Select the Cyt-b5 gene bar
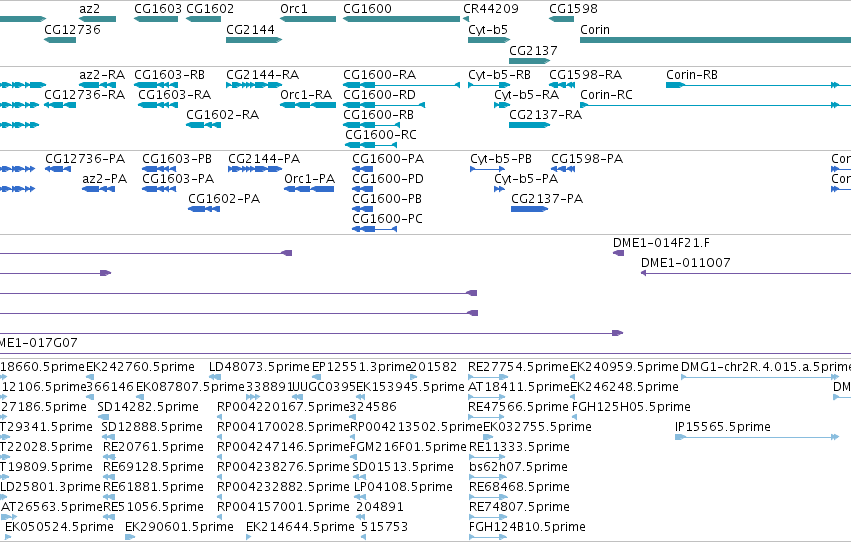Image resolution: width=851 pixels, height=542 pixels. tap(489, 40)
